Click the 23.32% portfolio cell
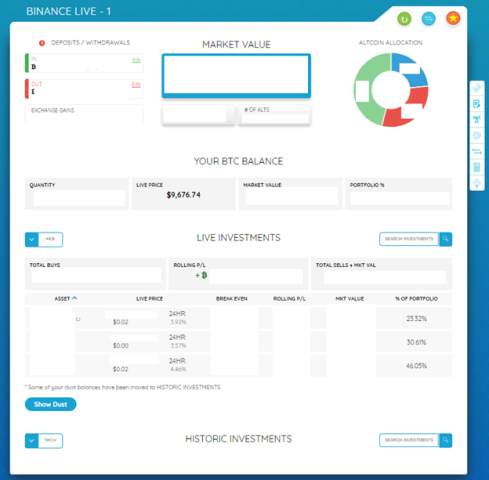The width and height of the screenshot is (489, 480). 416,319
